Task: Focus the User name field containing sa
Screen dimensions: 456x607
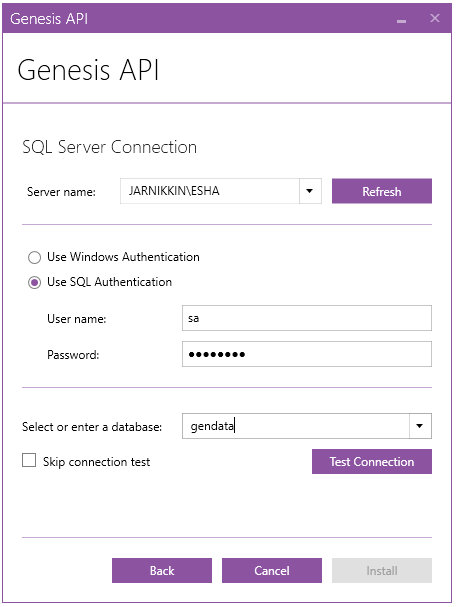Action: tap(307, 318)
